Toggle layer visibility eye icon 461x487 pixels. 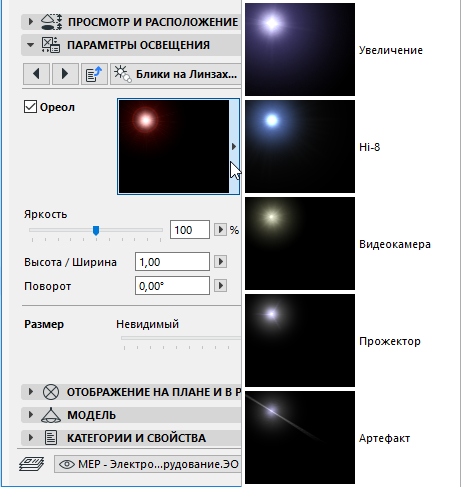pos(67,464)
